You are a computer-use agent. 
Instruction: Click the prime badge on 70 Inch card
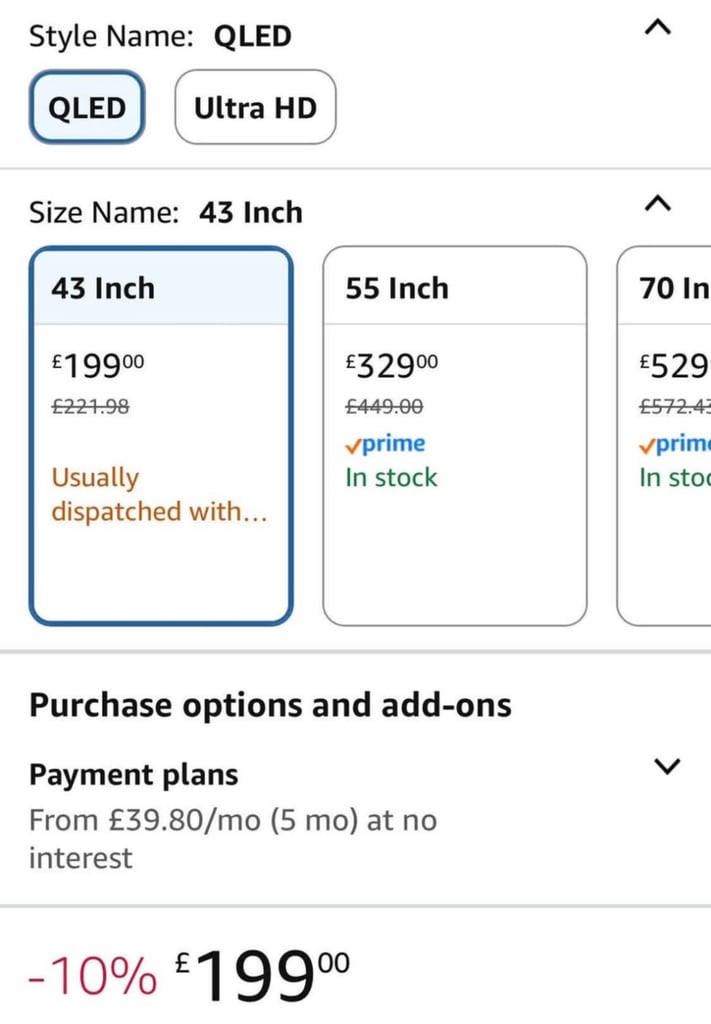[x=675, y=443]
